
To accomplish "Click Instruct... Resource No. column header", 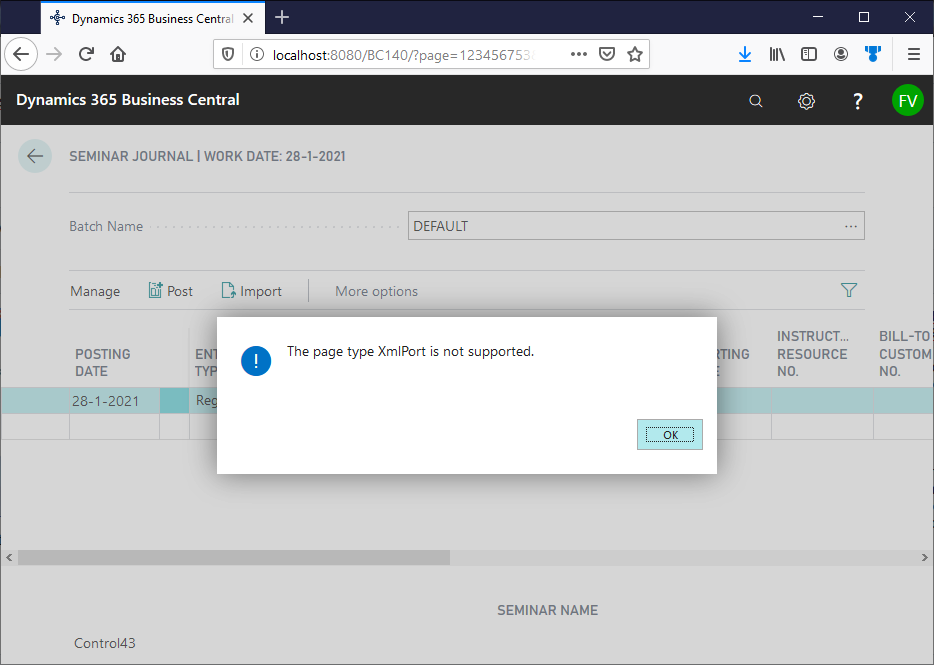I will (812, 353).
